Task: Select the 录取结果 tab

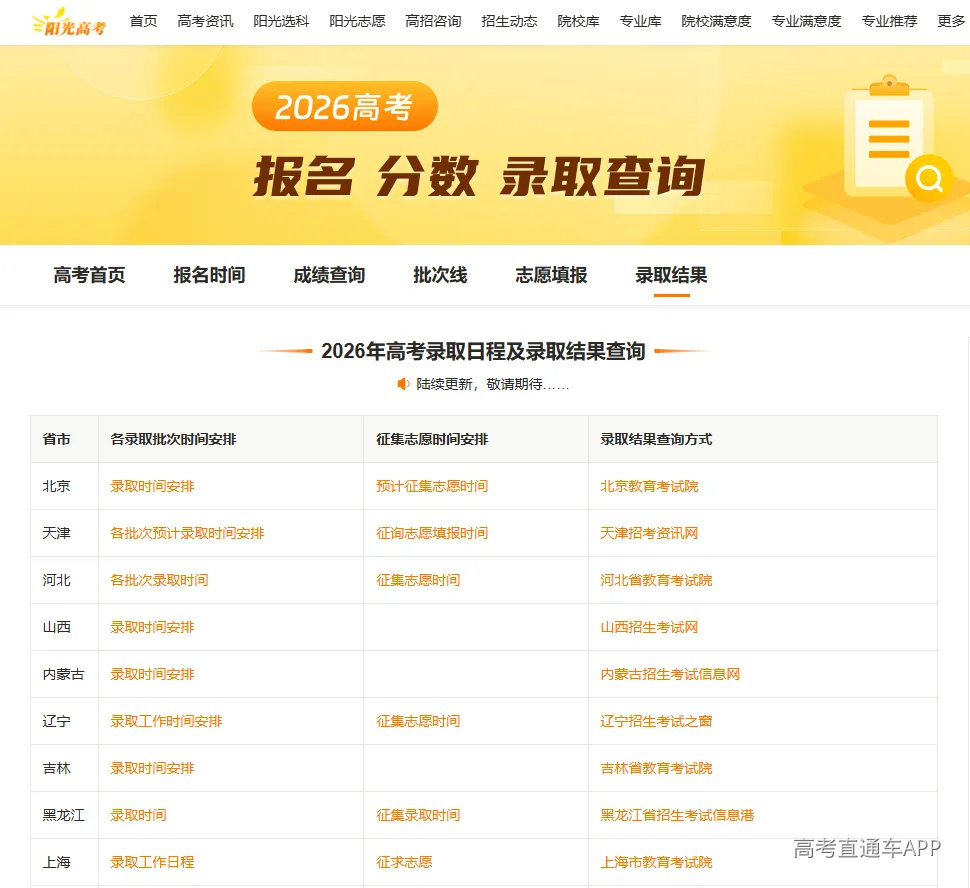Action: tap(671, 275)
